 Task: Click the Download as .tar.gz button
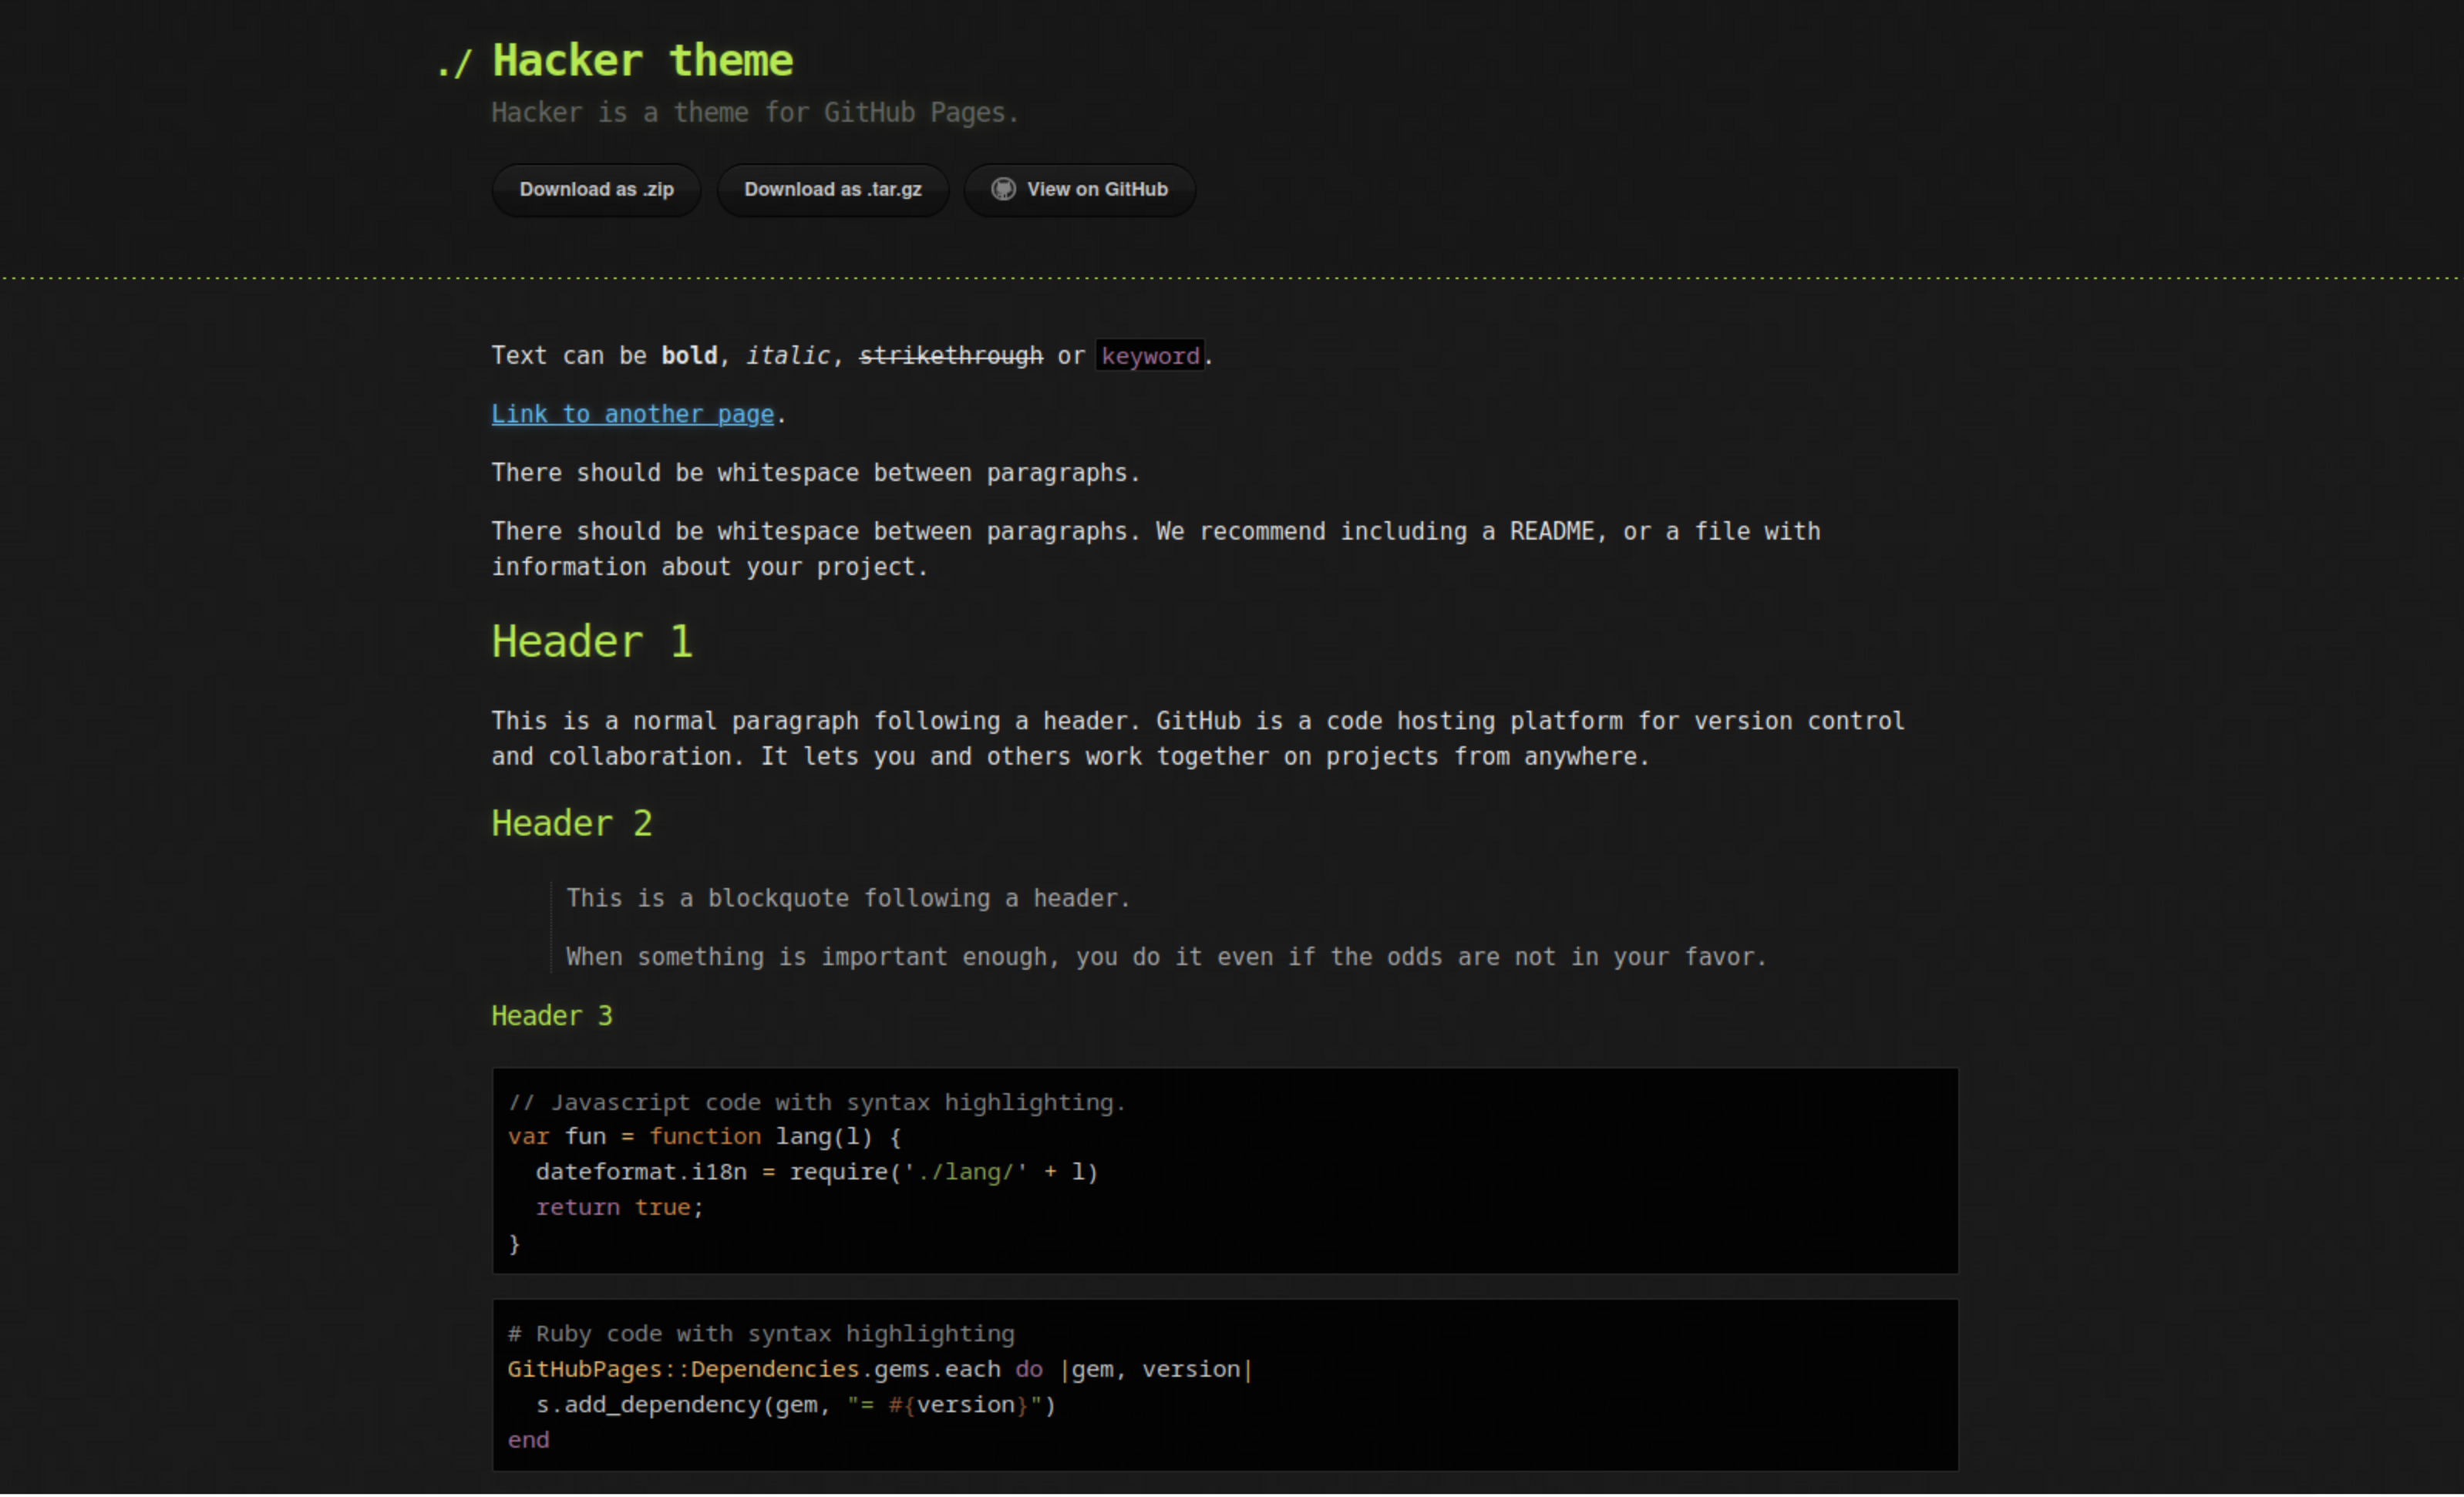(x=832, y=189)
